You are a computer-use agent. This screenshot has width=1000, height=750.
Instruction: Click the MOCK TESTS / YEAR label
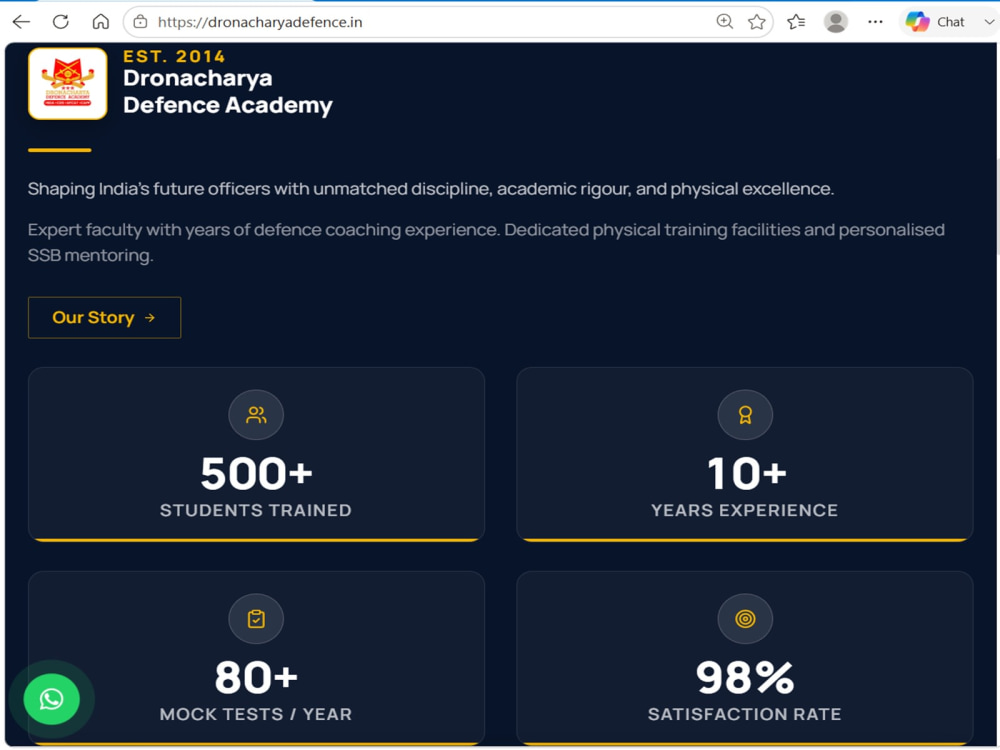256,714
